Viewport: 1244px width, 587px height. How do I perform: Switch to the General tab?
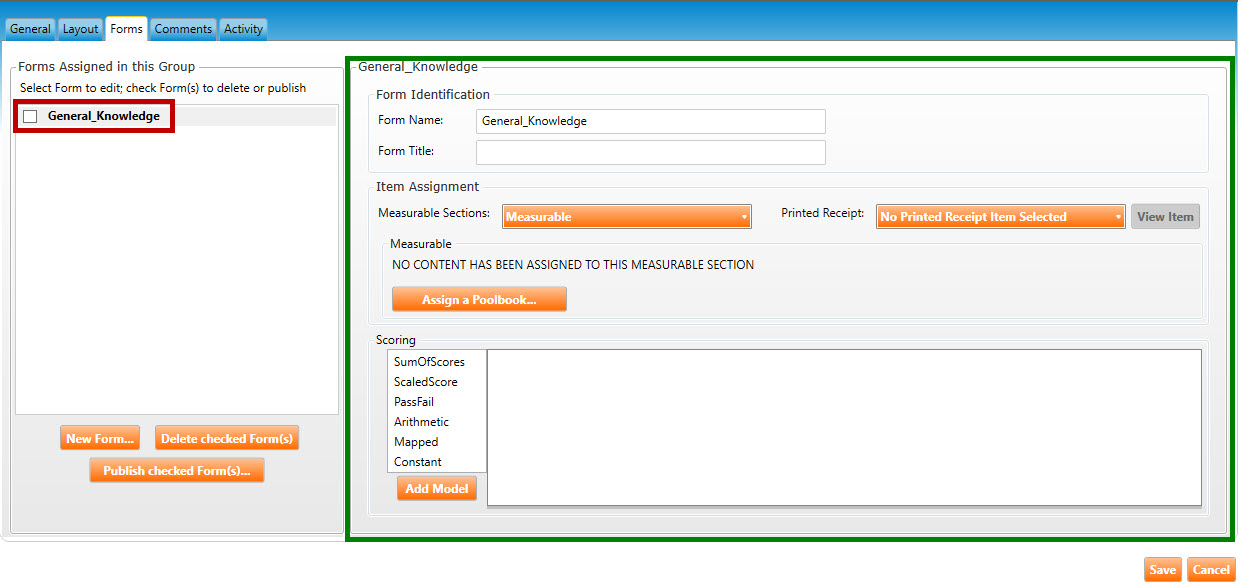click(30, 29)
